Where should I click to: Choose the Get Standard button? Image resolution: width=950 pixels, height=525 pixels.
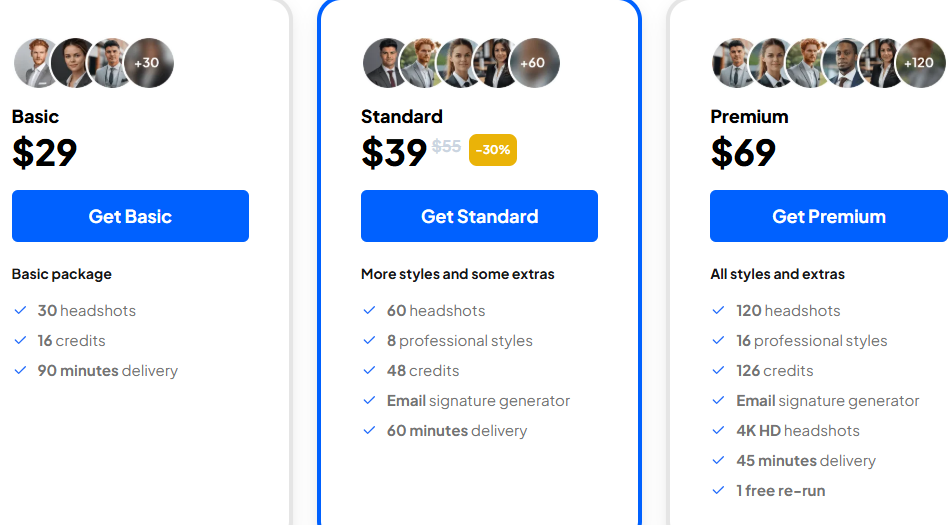click(479, 216)
